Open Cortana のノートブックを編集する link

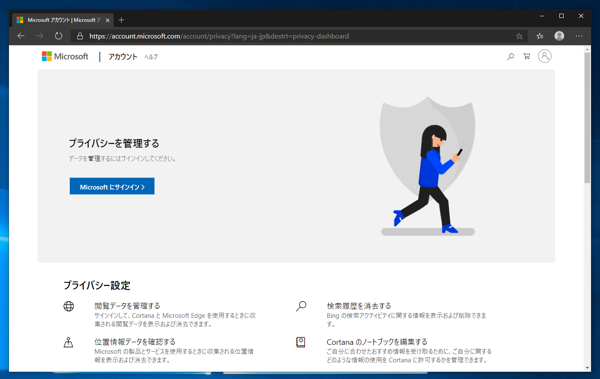pos(377,341)
